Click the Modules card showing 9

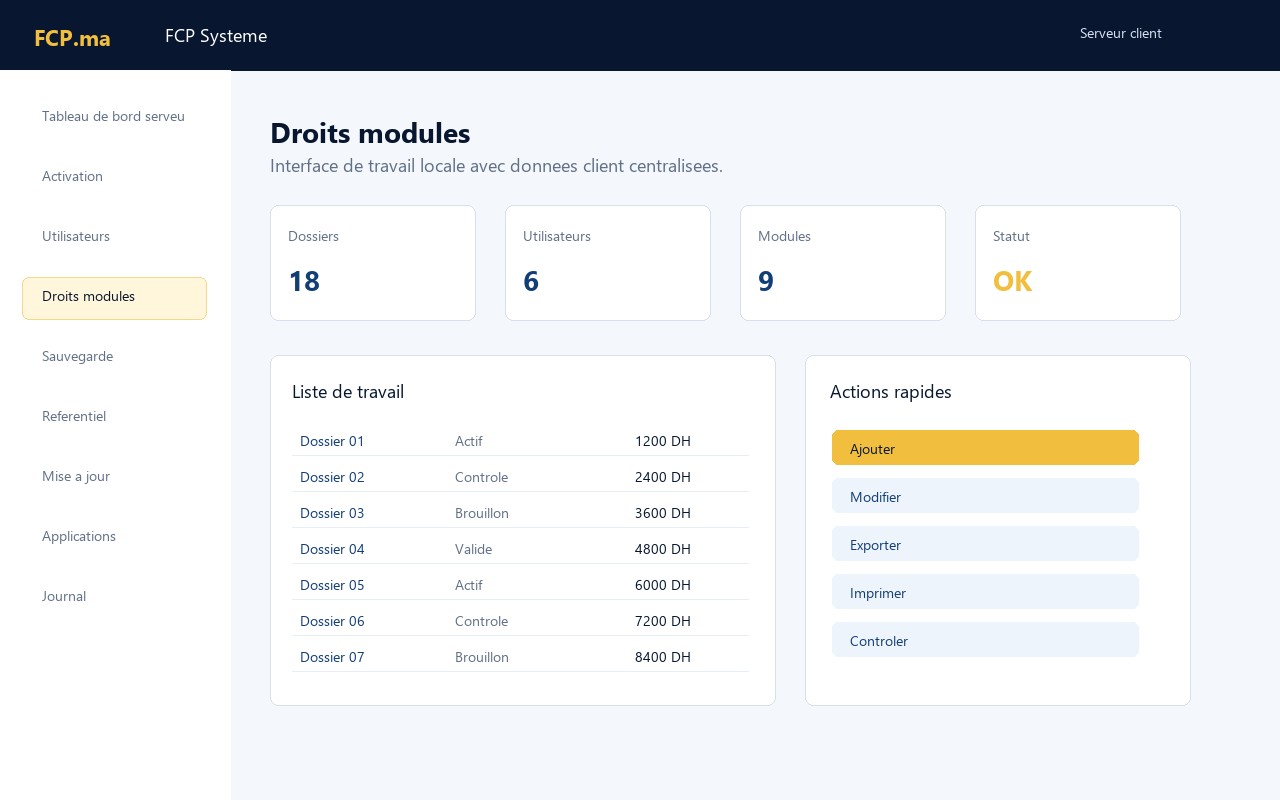[843, 263]
